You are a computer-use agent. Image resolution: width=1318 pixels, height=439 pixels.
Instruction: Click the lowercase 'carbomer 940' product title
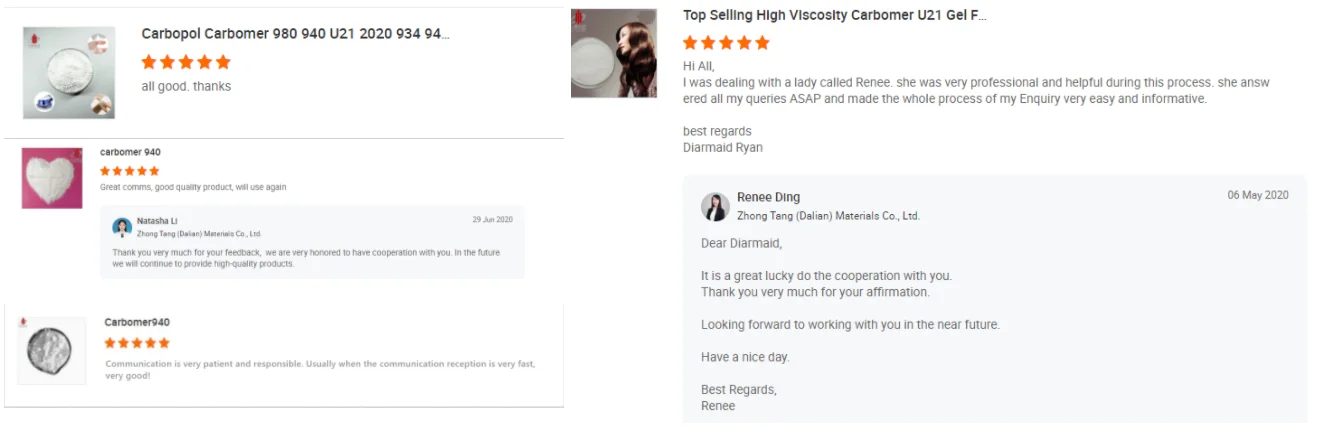130,152
